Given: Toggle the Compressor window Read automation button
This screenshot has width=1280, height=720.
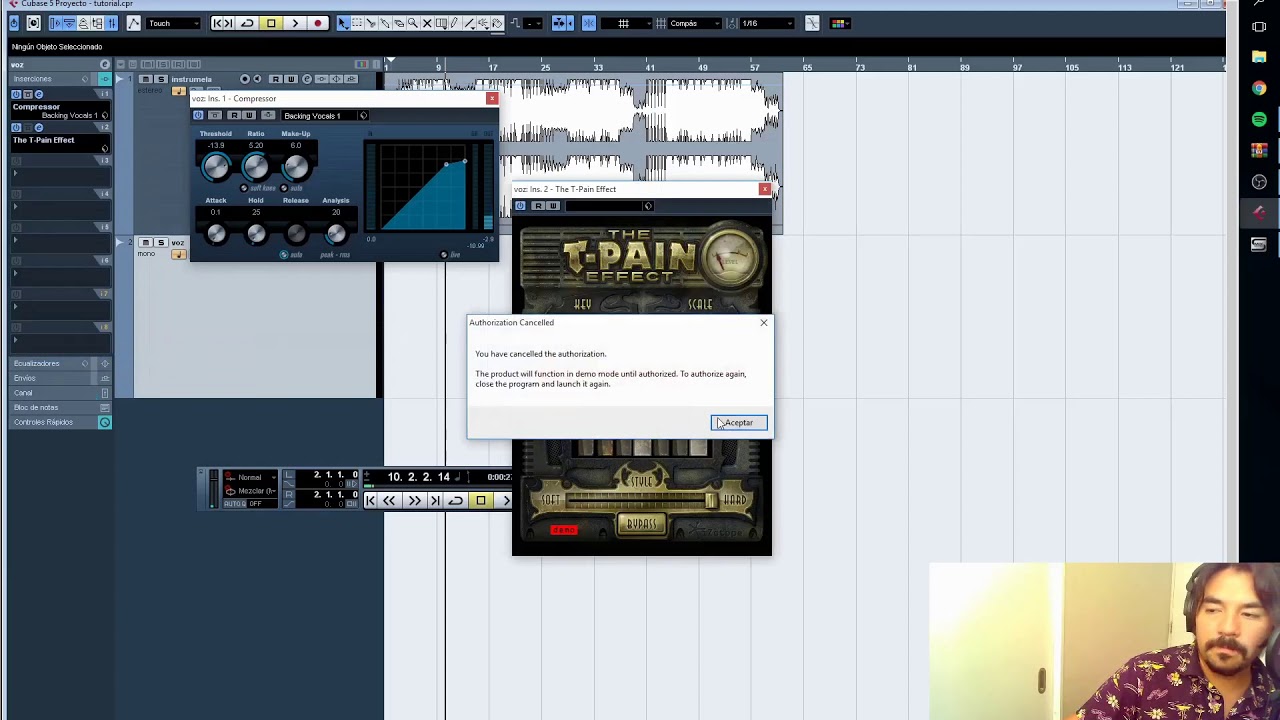Looking at the screenshot, I should (x=233, y=116).
